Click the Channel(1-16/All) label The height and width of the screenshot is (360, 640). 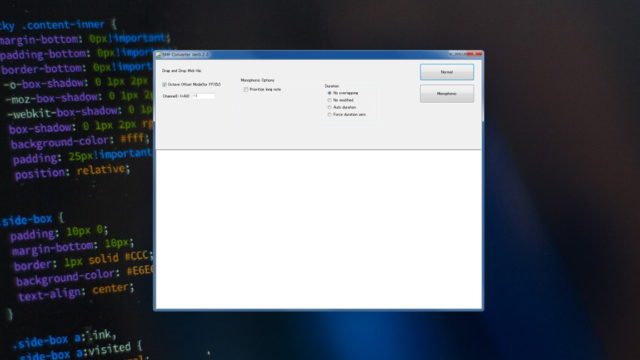pyautogui.click(x=176, y=96)
